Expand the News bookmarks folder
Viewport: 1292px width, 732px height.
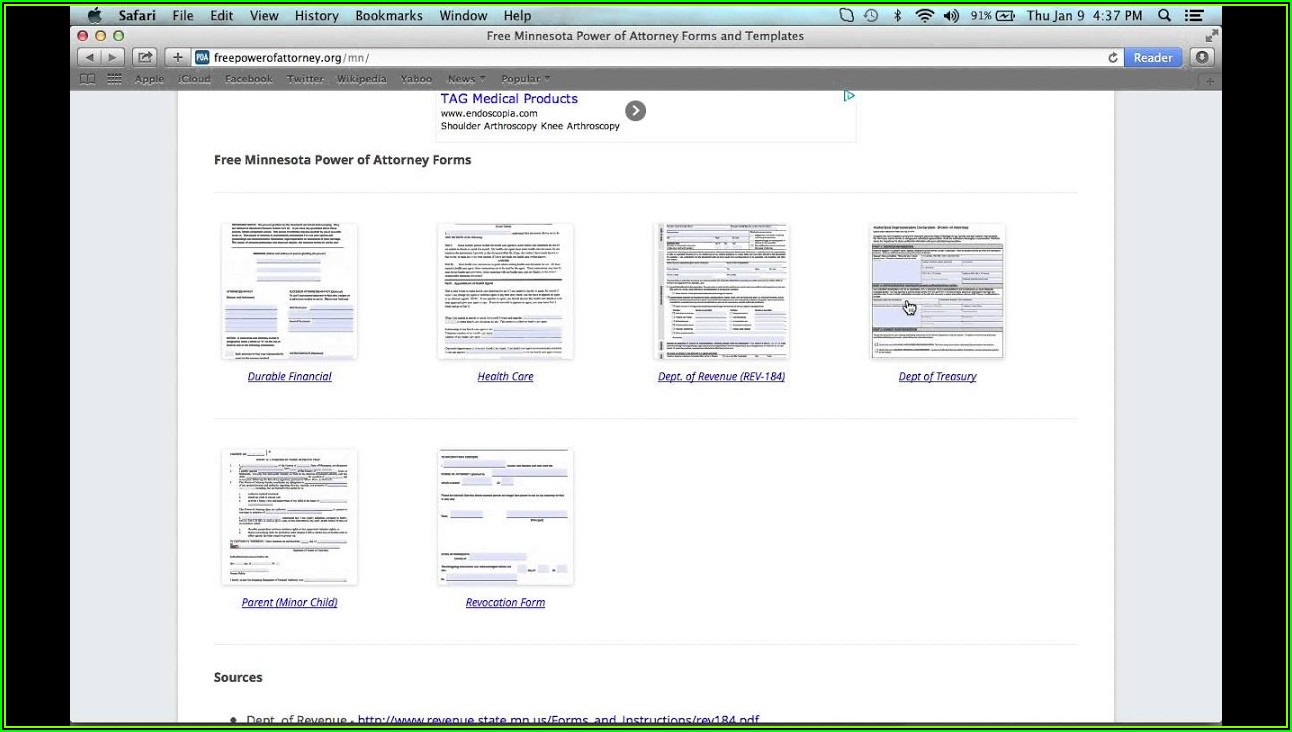coord(465,79)
